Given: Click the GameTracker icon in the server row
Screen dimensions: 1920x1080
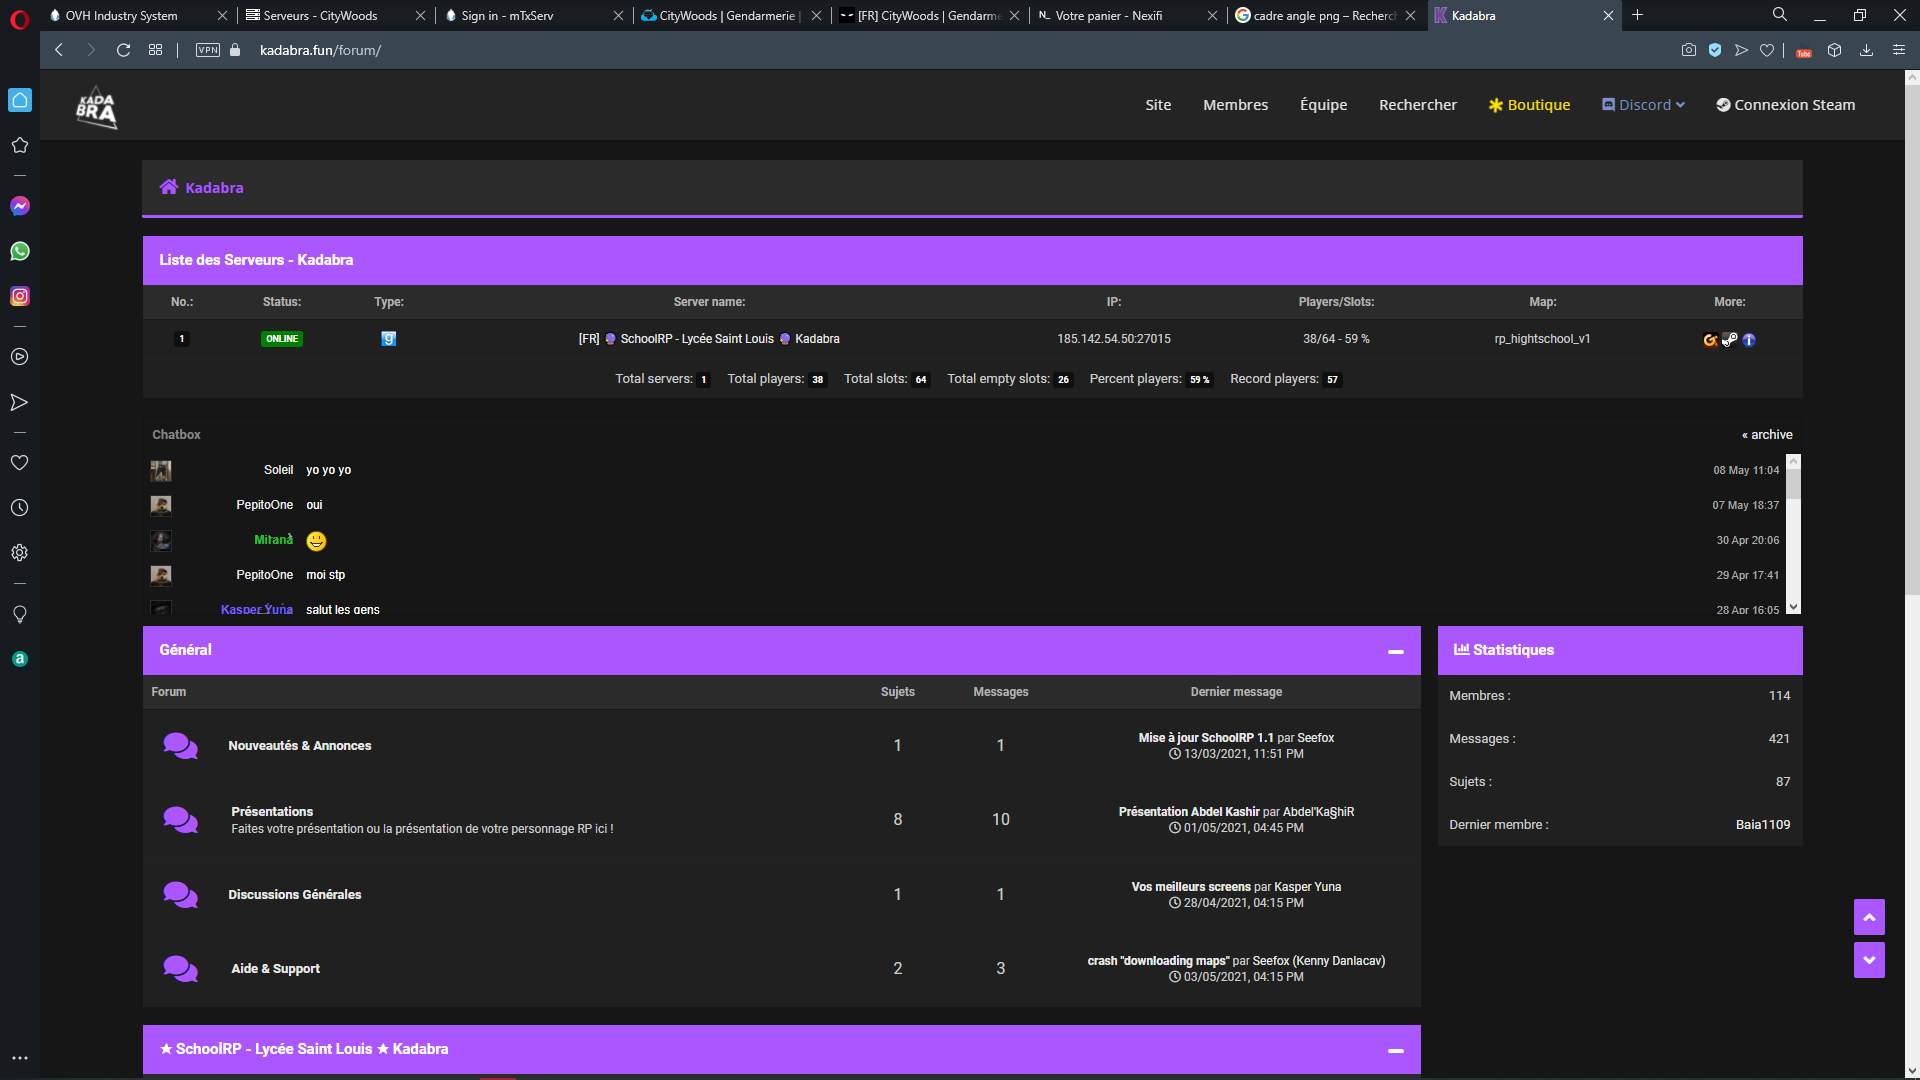Looking at the screenshot, I should pos(1711,340).
